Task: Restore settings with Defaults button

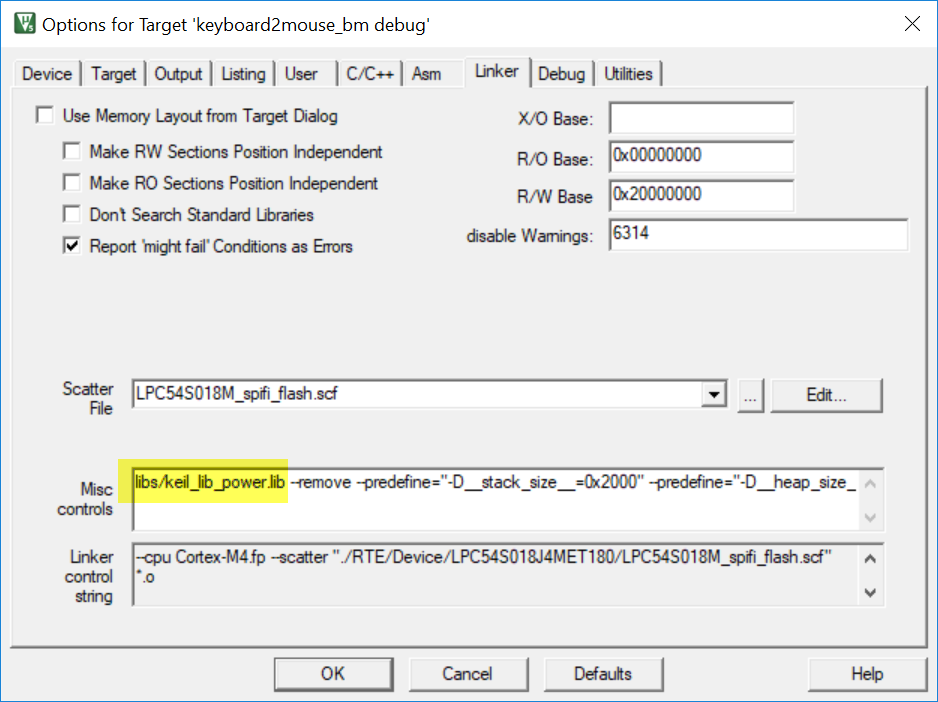Action: tap(603, 674)
